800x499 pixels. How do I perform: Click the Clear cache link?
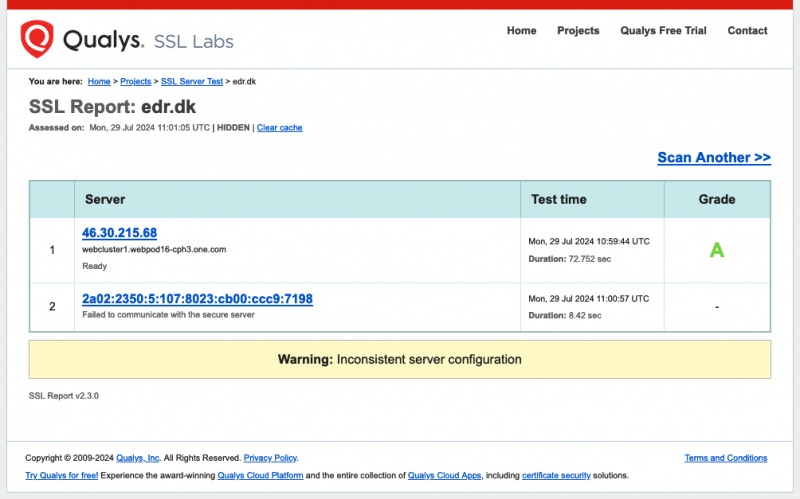(x=280, y=128)
